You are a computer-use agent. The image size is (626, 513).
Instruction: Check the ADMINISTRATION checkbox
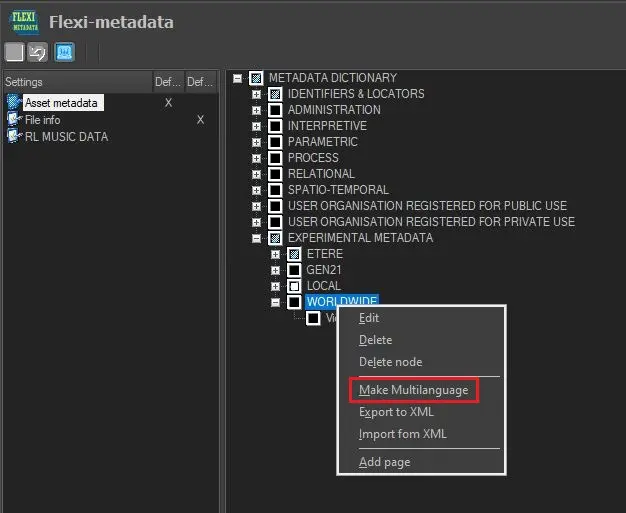(x=275, y=110)
